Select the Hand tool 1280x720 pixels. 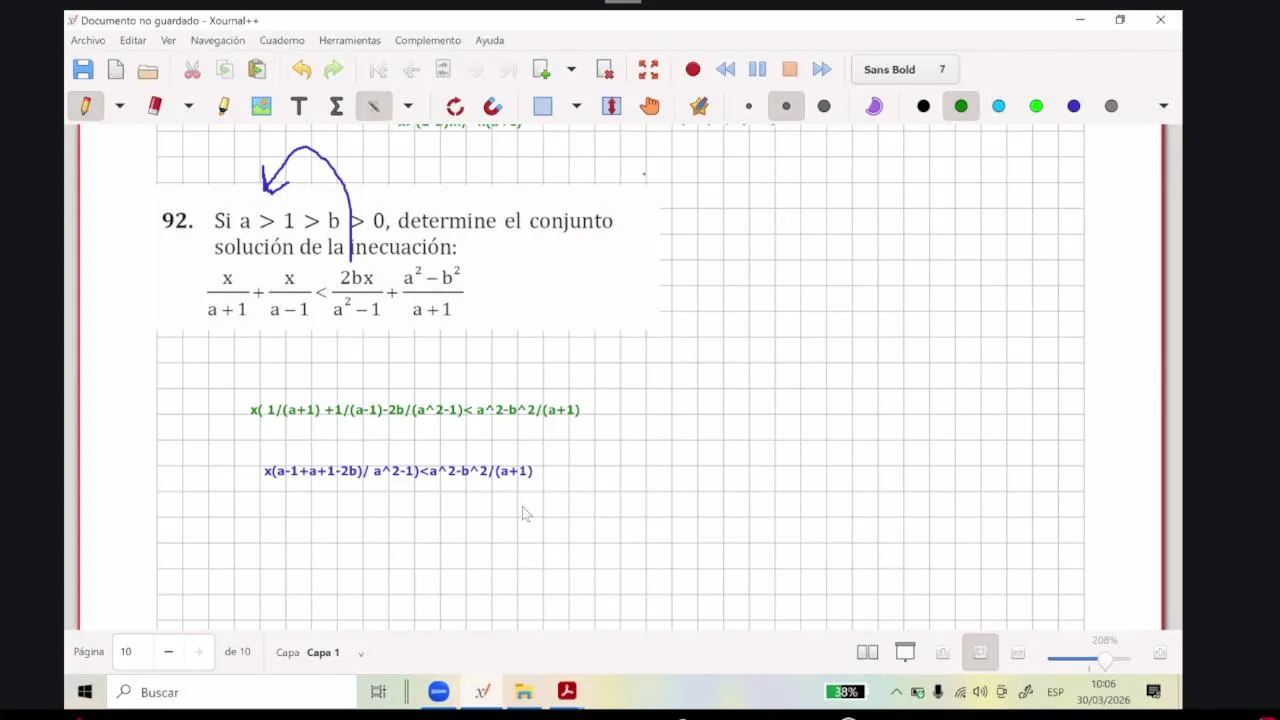[650, 106]
